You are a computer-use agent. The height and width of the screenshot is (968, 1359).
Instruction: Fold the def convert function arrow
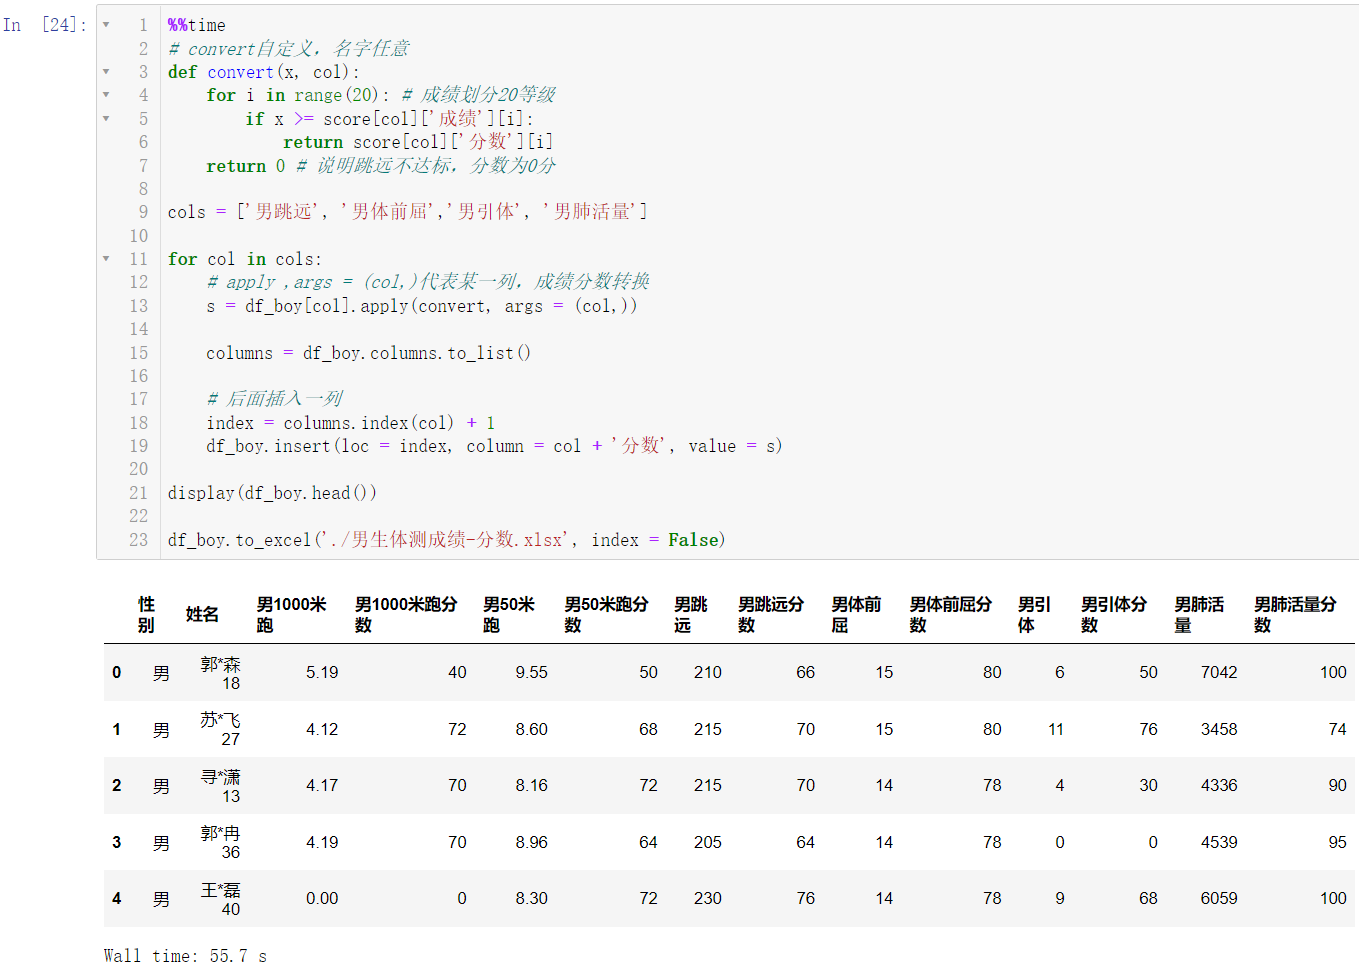(106, 72)
